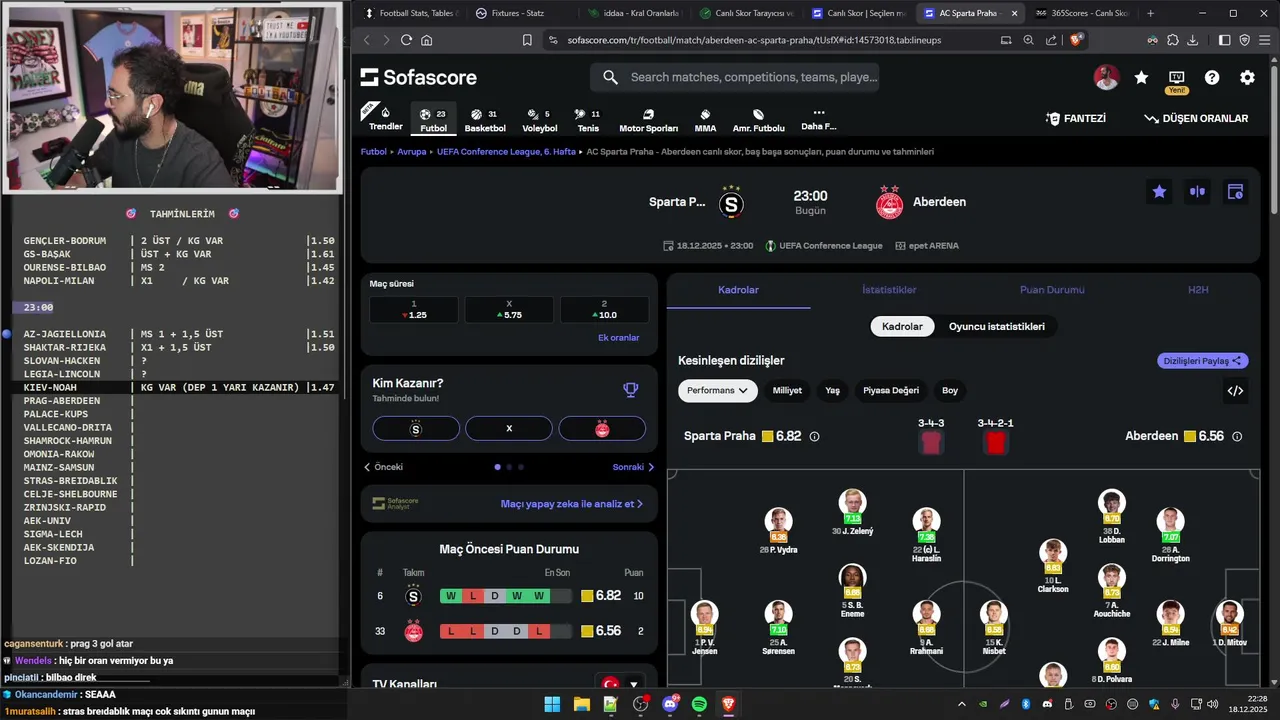Open Sofascore settings gear
Viewport: 1280px width, 720px height.
[1247, 77]
